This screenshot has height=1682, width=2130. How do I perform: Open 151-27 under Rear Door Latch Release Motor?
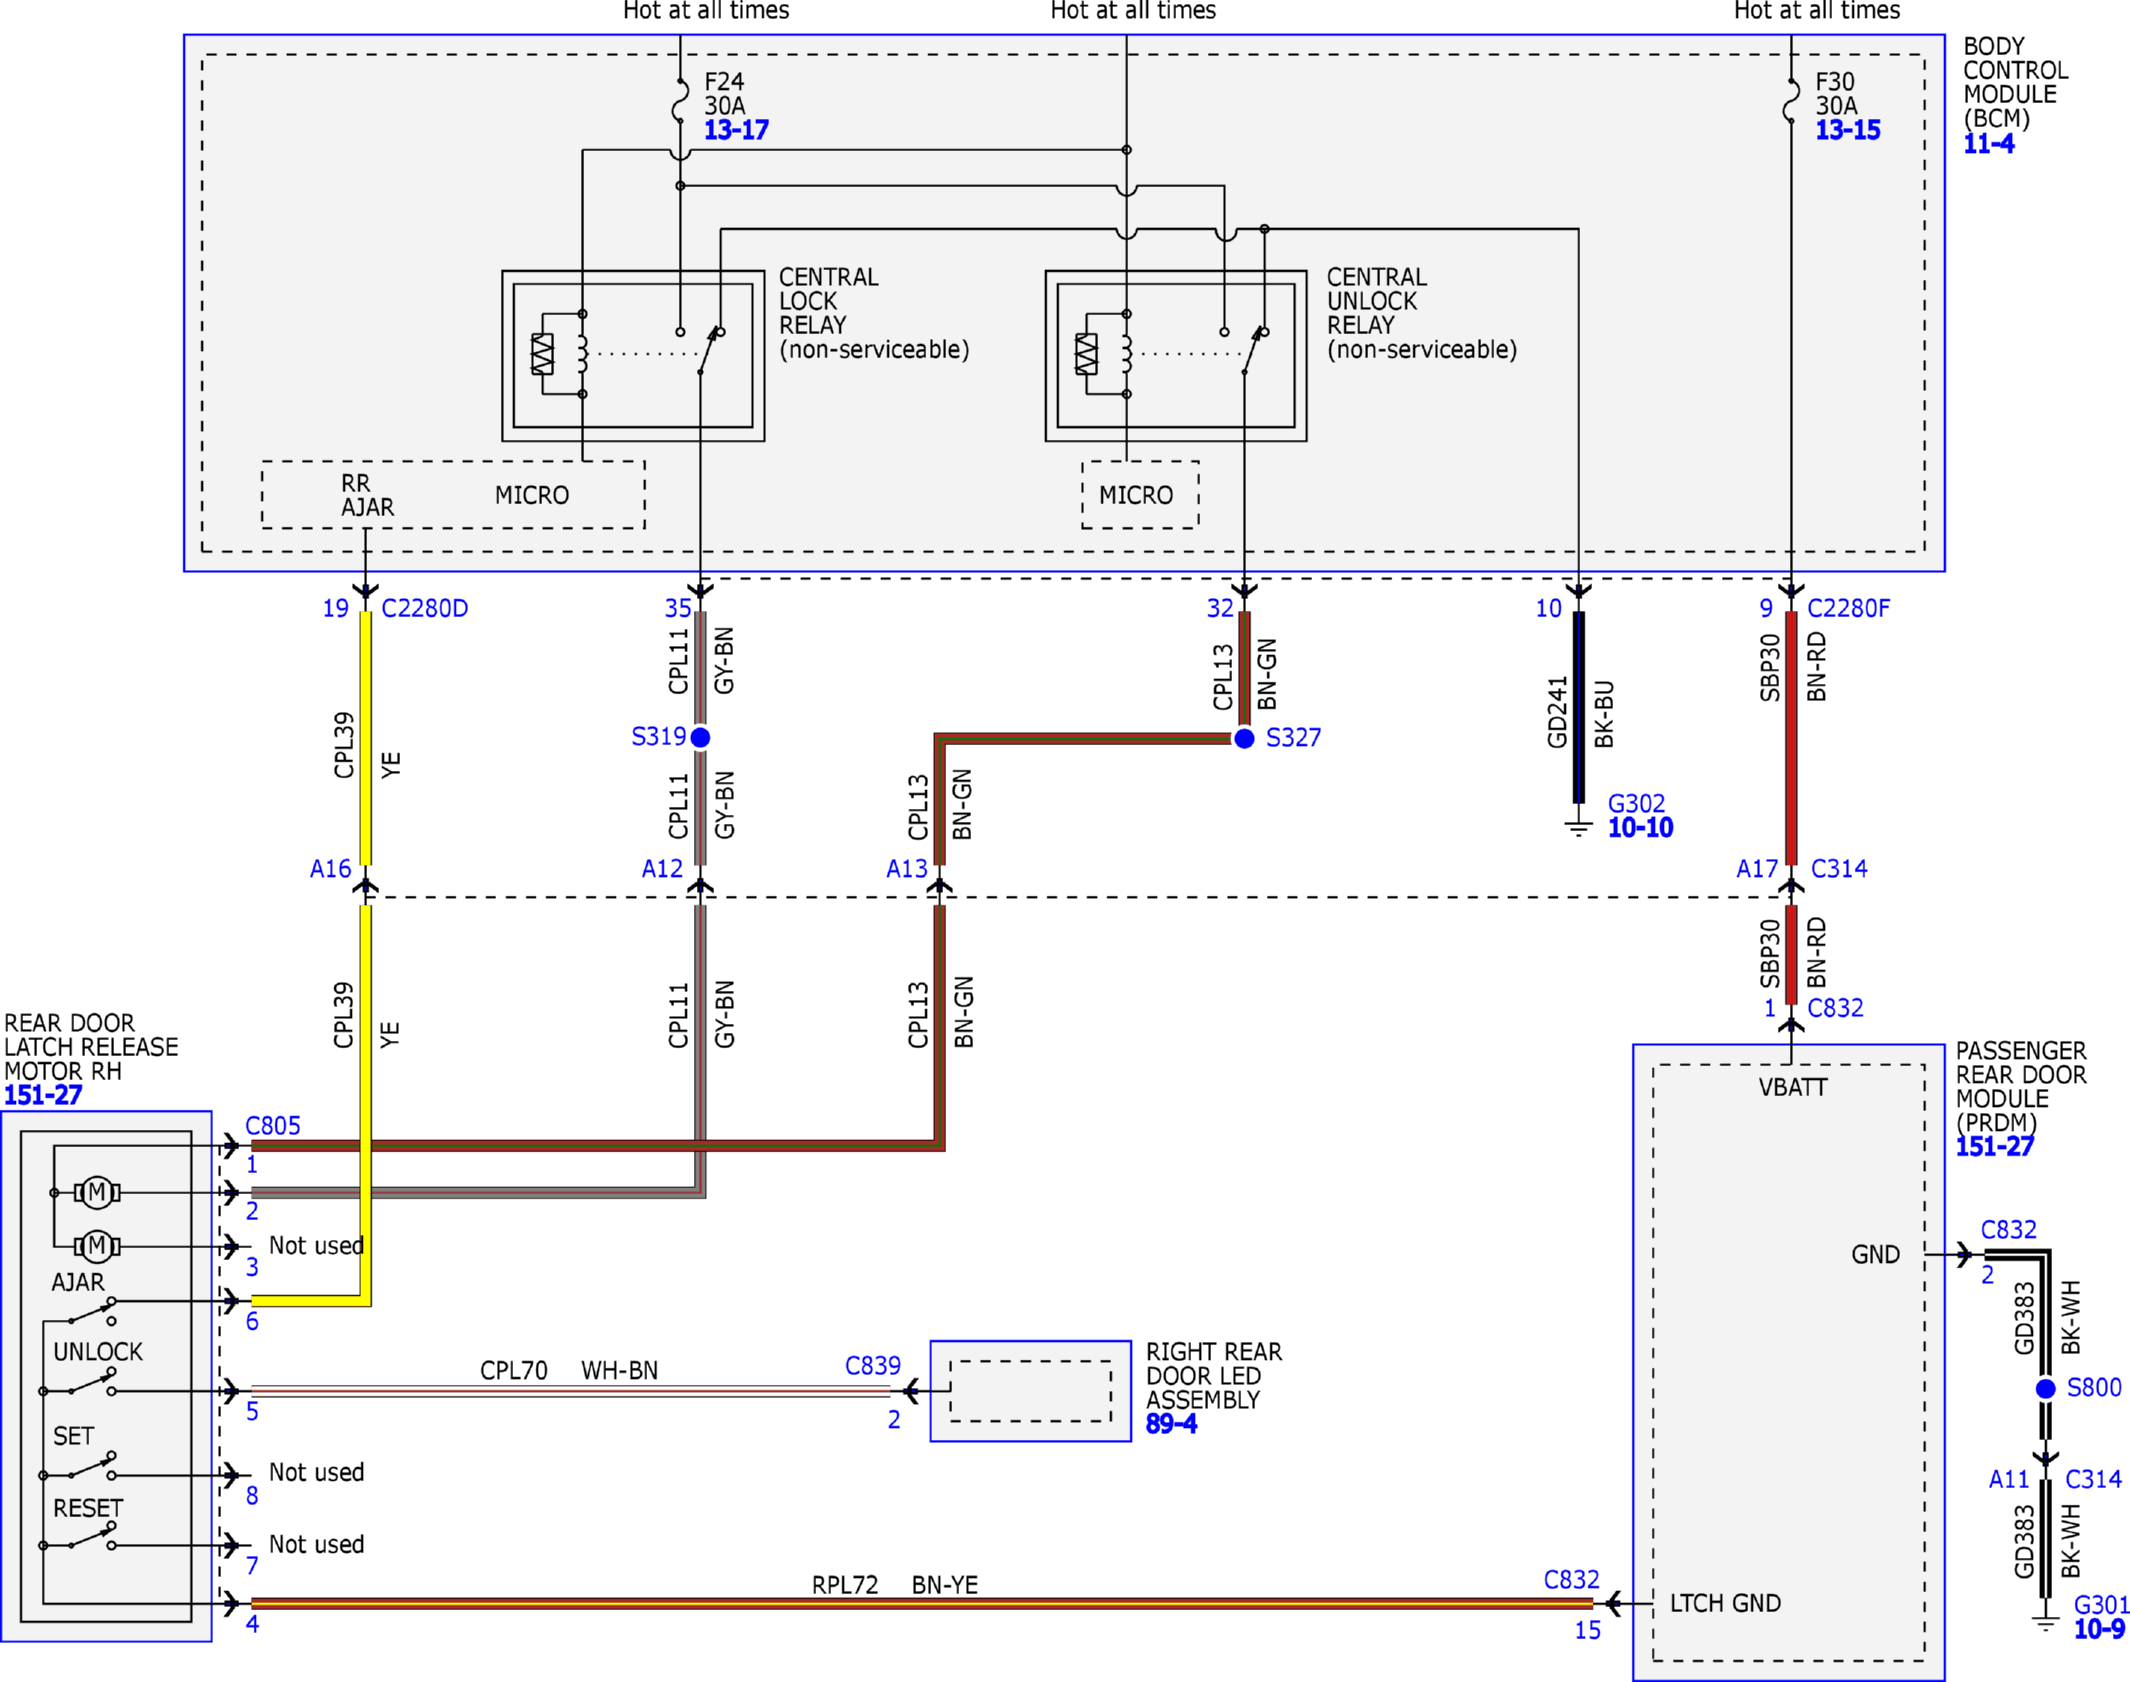(x=43, y=1095)
